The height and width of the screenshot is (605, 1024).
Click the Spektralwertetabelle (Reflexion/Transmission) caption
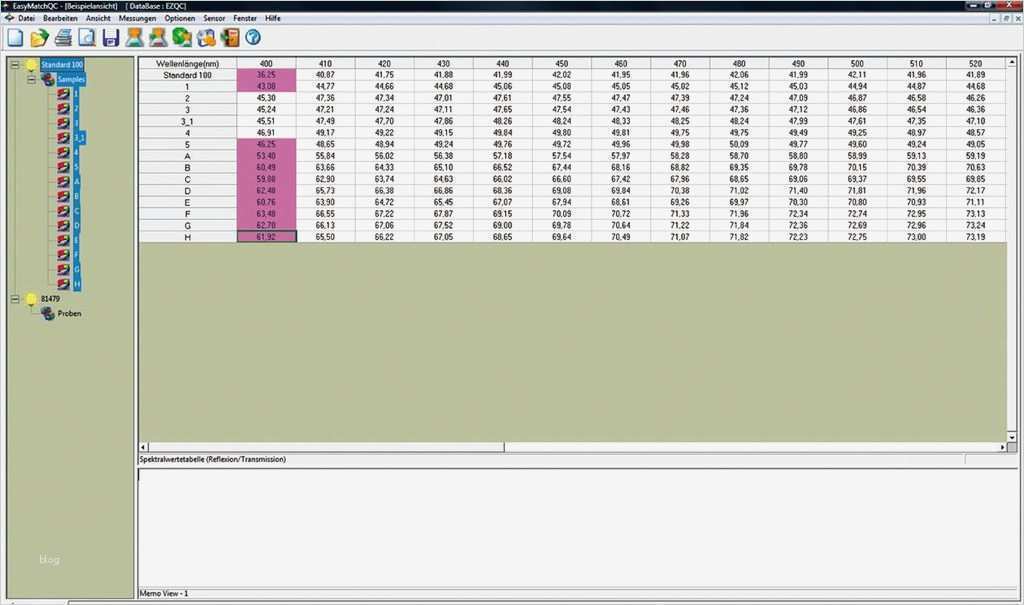coord(212,459)
